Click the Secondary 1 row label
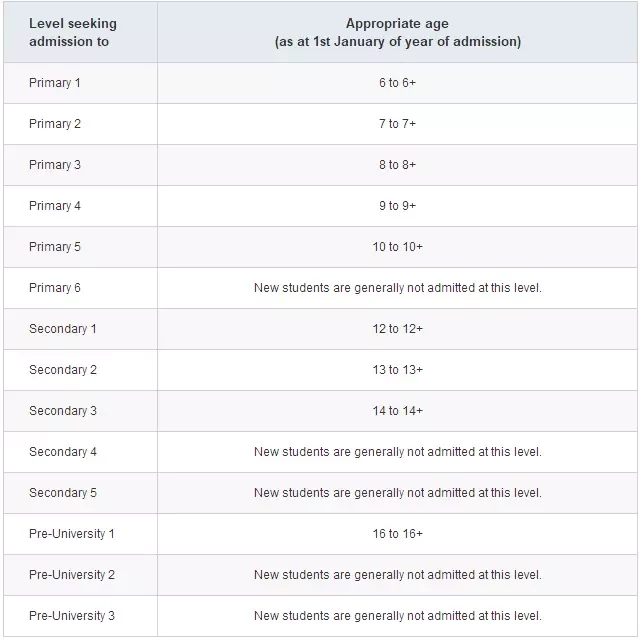 pos(62,329)
